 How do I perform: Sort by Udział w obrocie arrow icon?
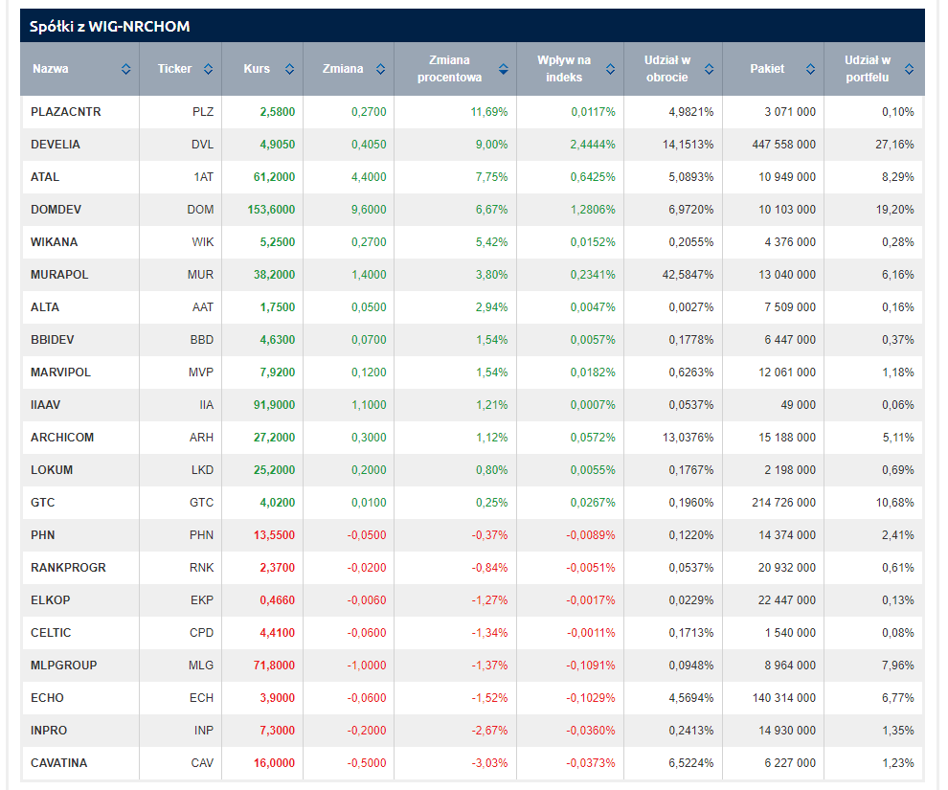tap(708, 69)
